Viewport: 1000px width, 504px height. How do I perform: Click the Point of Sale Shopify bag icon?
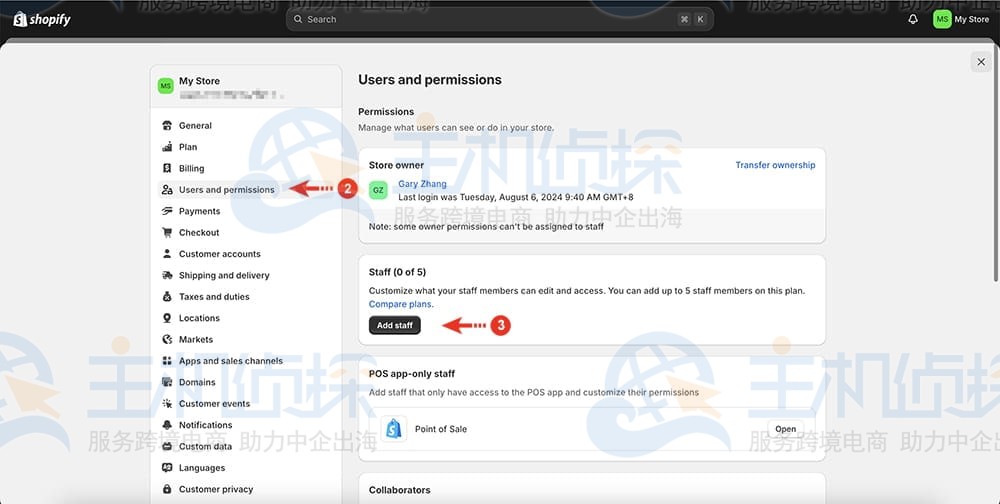pyautogui.click(x=394, y=429)
